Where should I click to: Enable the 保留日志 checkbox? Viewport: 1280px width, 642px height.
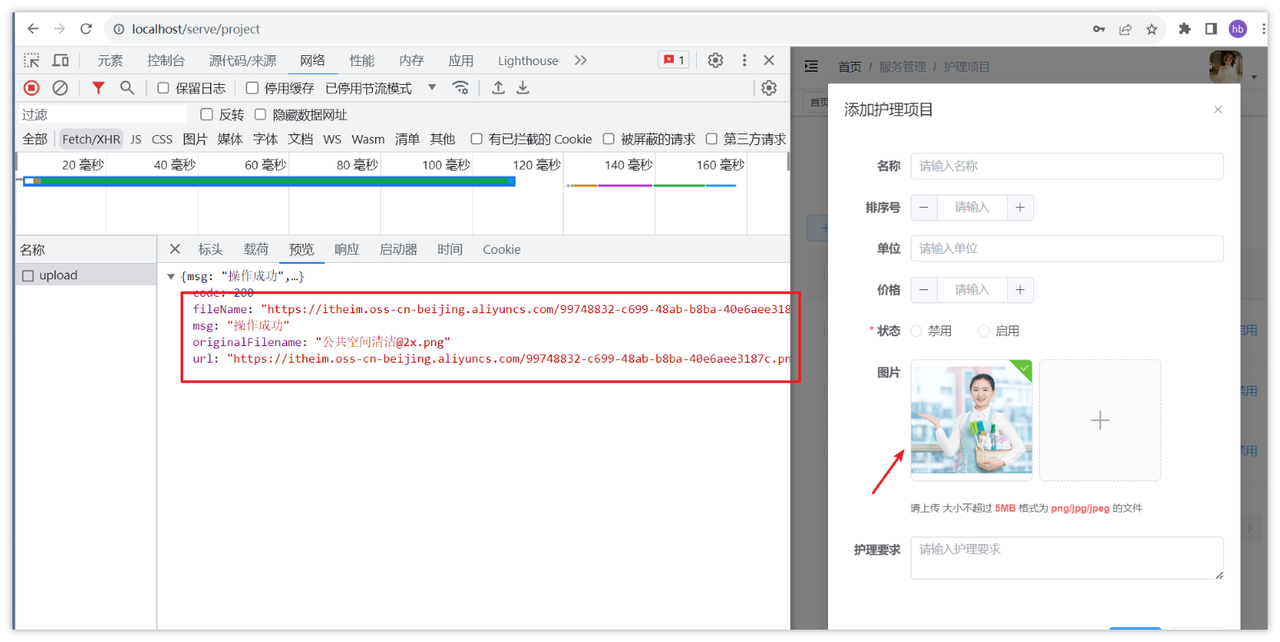click(163, 88)
